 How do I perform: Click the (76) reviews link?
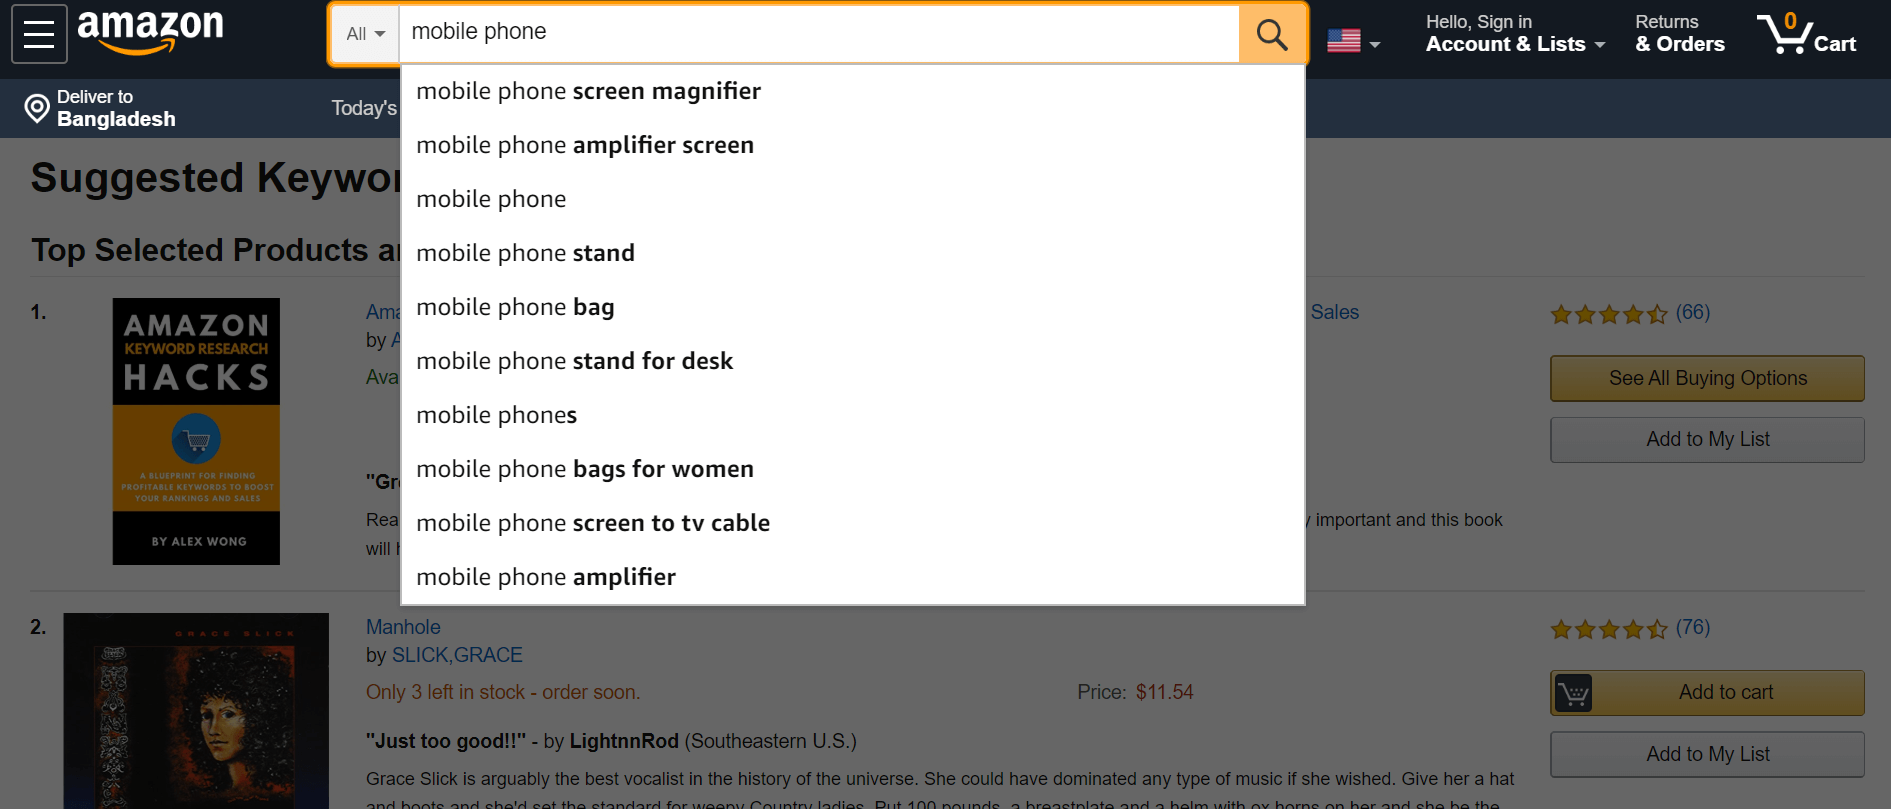(x=1691, y=628)
